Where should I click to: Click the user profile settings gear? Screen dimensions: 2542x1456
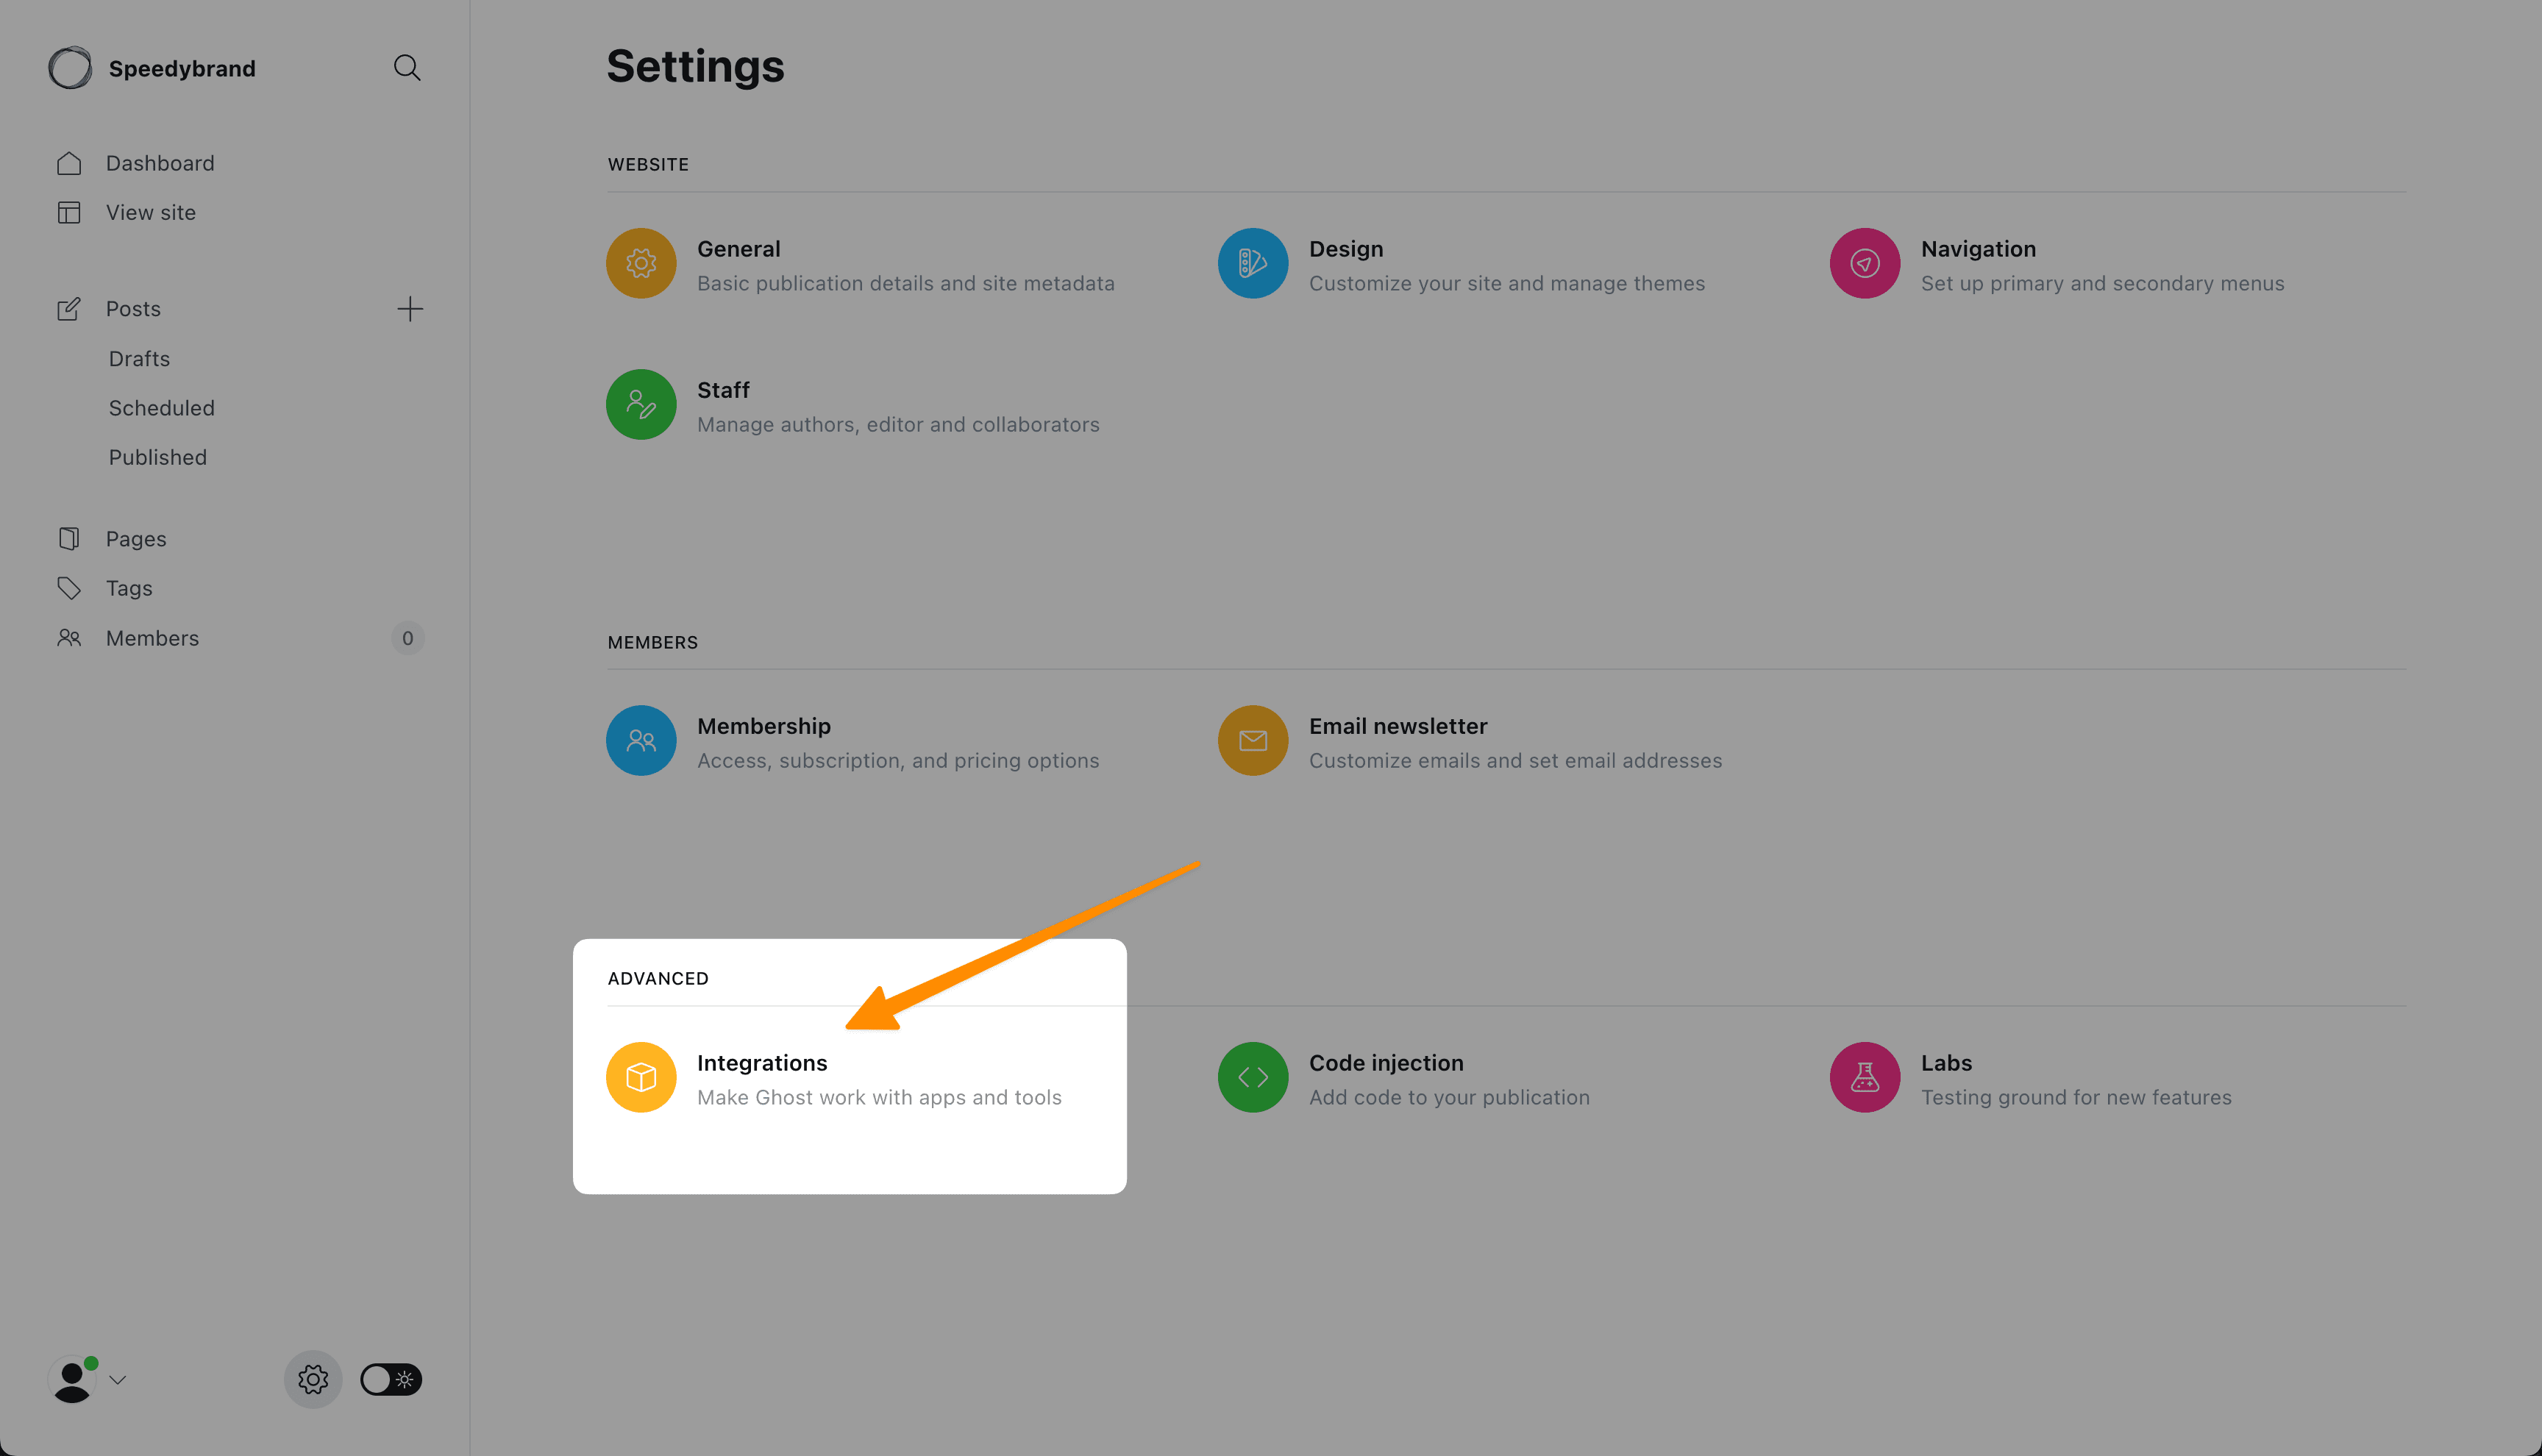pyautogui.click(x=313, y=1380)
